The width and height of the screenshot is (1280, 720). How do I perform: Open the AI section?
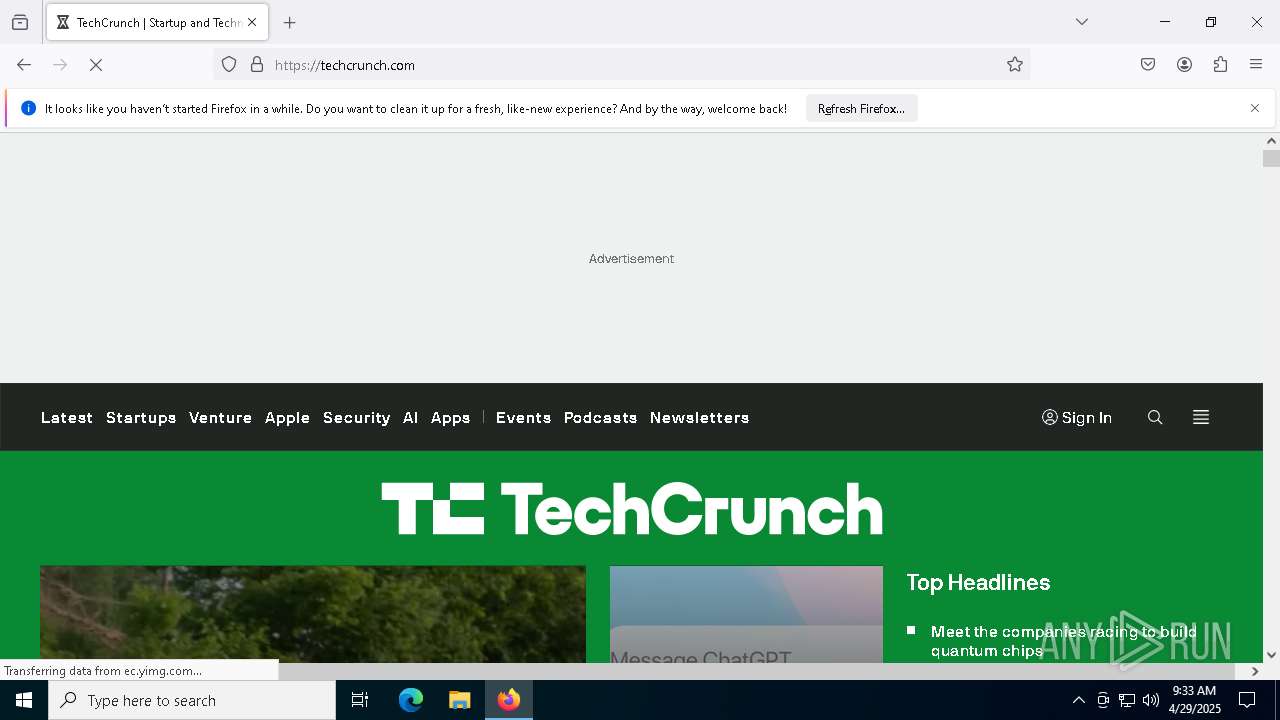(x=410, y=417)
